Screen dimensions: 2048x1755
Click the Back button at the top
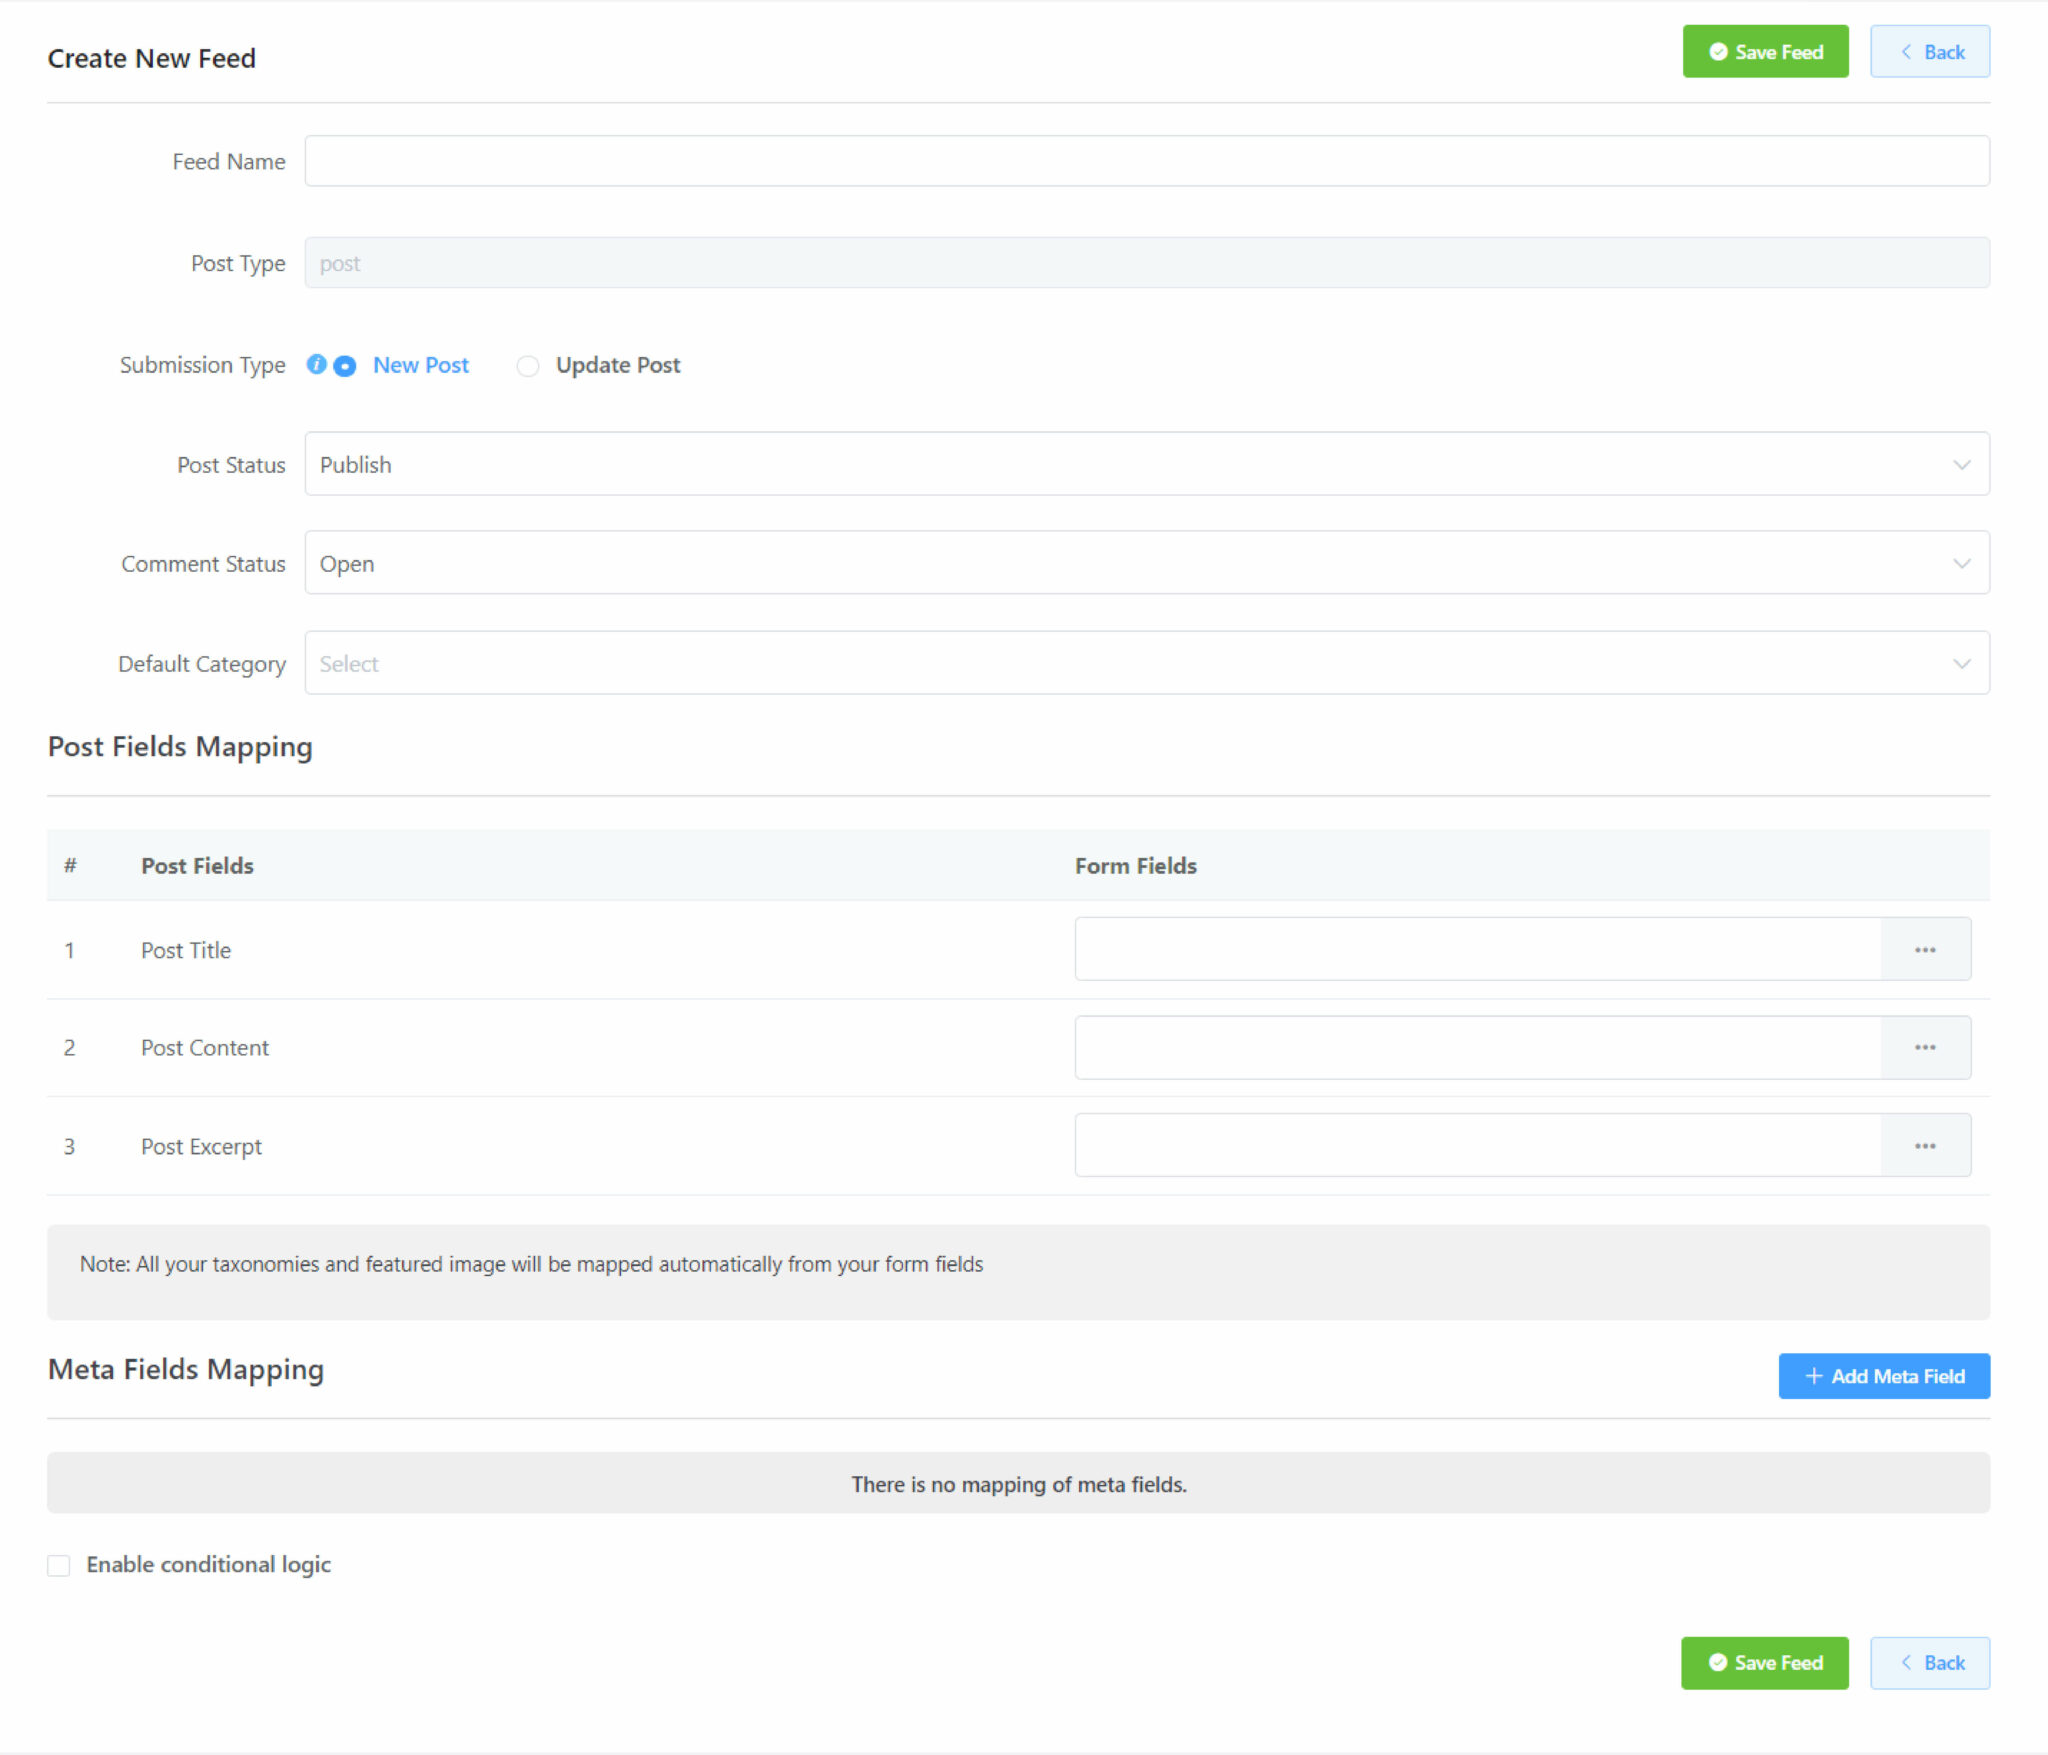coord(1929,52)
